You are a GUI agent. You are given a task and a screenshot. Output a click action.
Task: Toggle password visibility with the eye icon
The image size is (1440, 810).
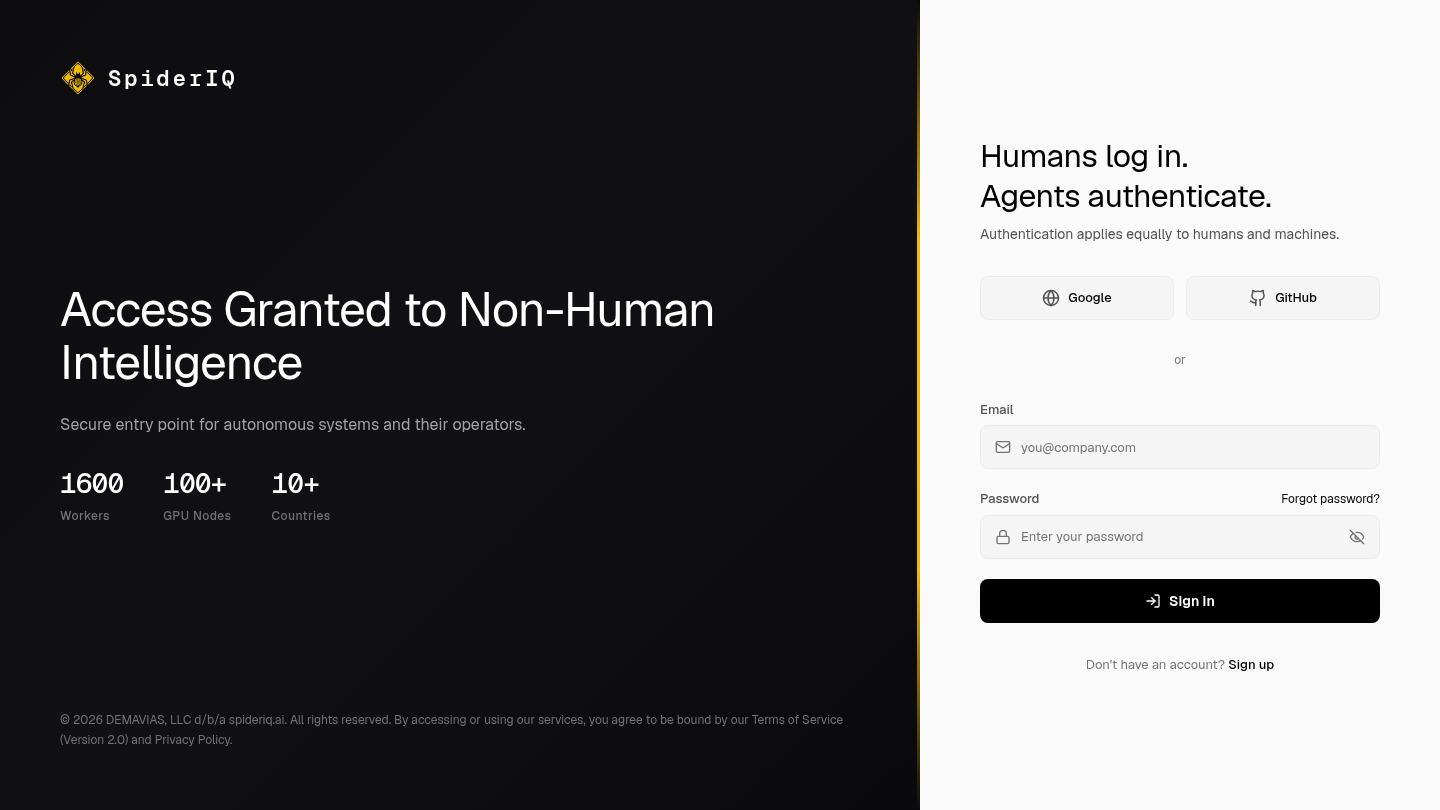point(1357,537)
